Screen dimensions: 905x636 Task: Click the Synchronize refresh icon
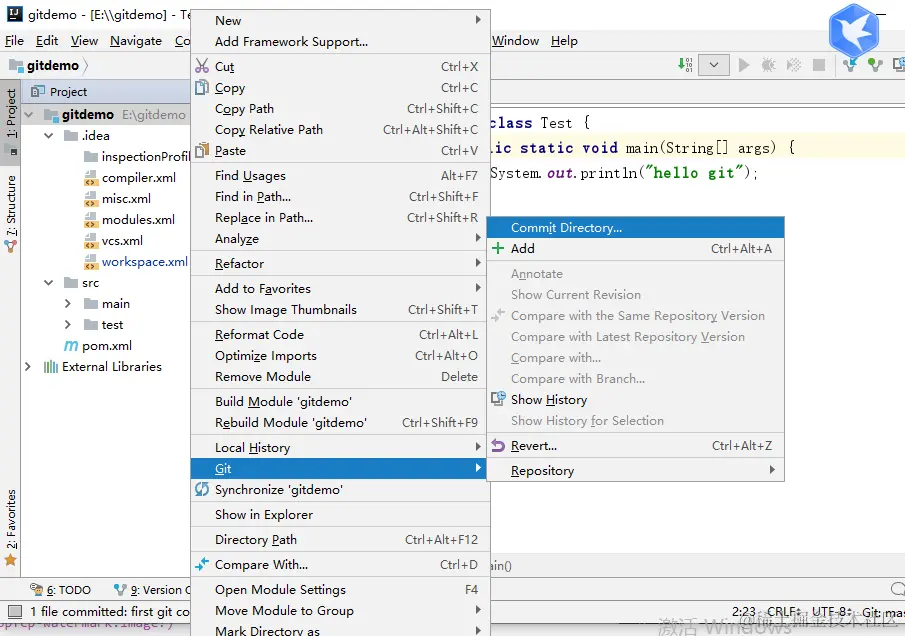pos(201,489)
